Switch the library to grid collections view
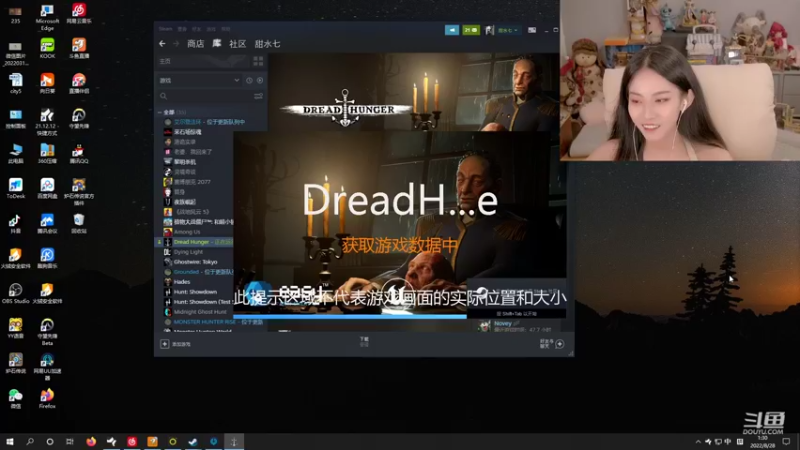The height and width of the screenshot is (450, 800). coord(258,61)
